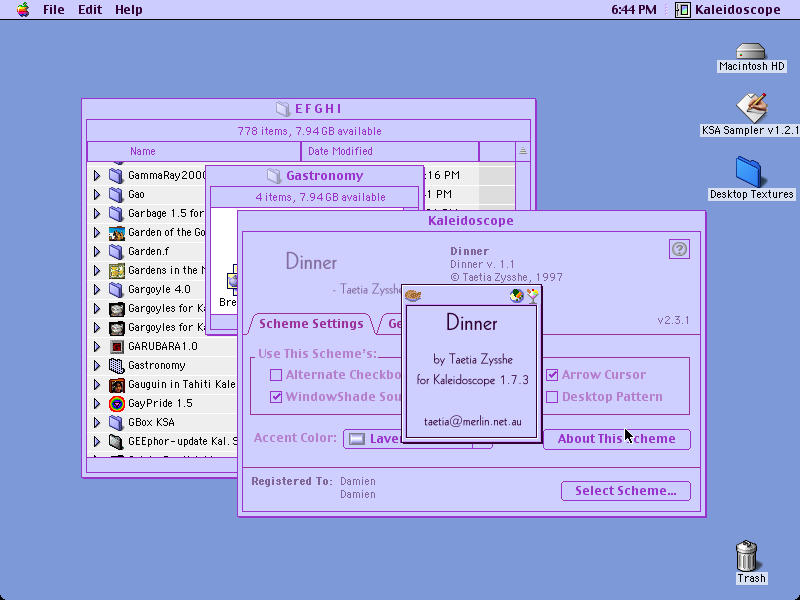Screen dimensions: 800x600
Task: Switch to the Scheme Settings tab
Action: coord(311,324)
